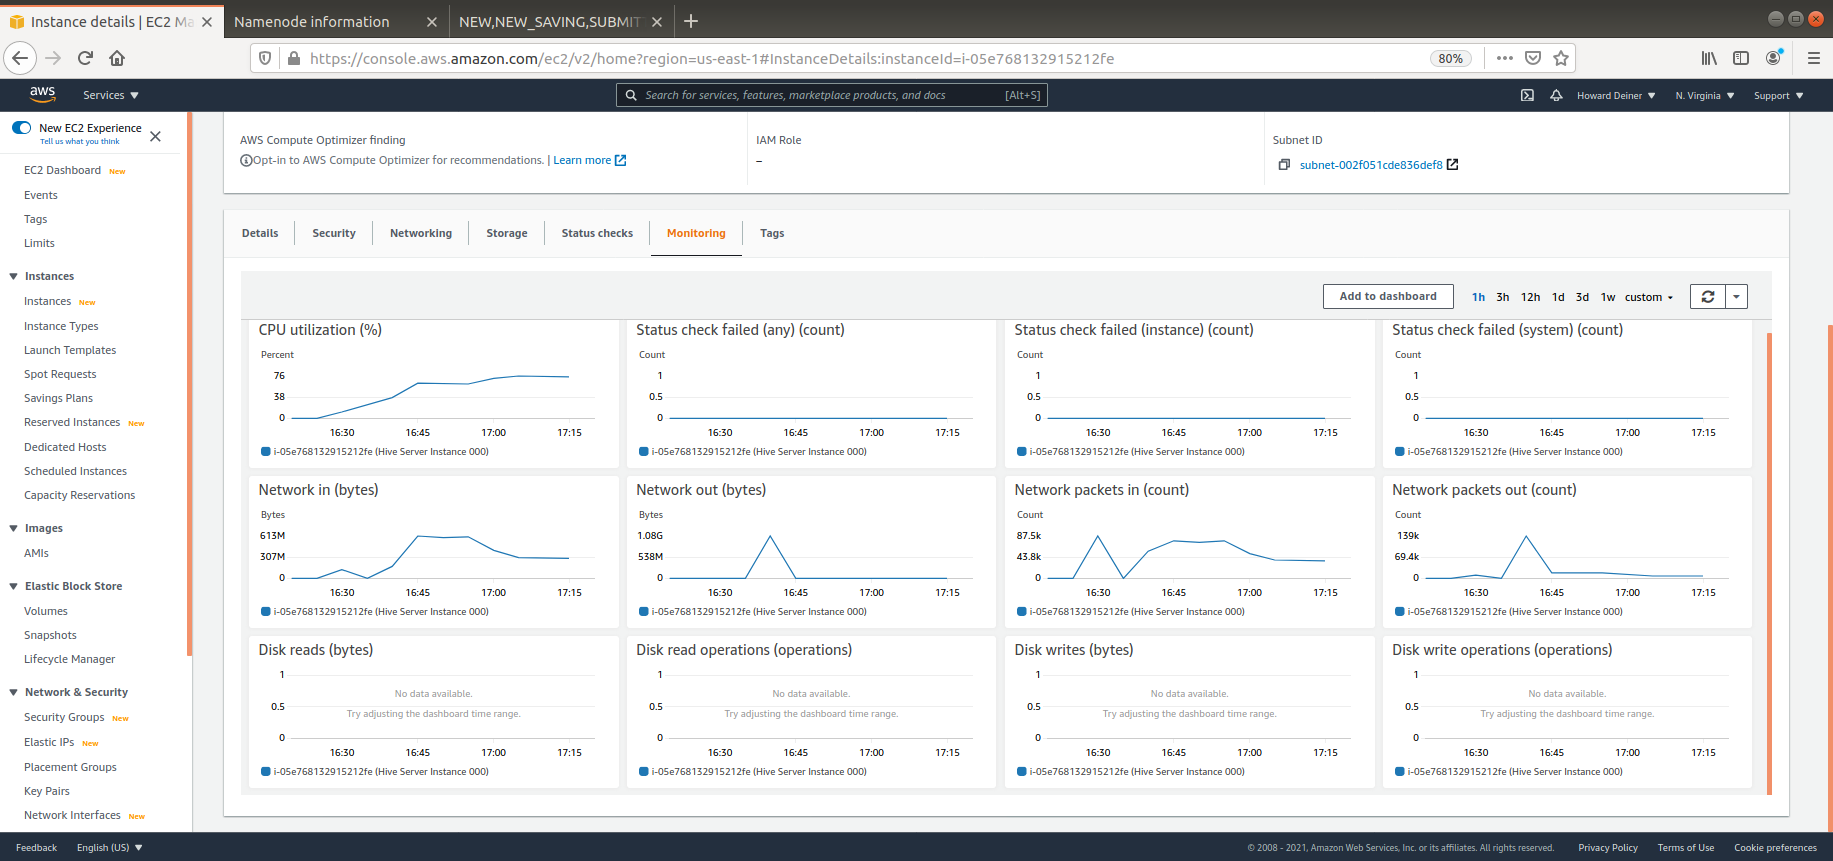The width and height of the screenshot is (1833, 861).
Task: Click the AWS logo home icon
Action: pyautogui.click(x=42, y=94)
